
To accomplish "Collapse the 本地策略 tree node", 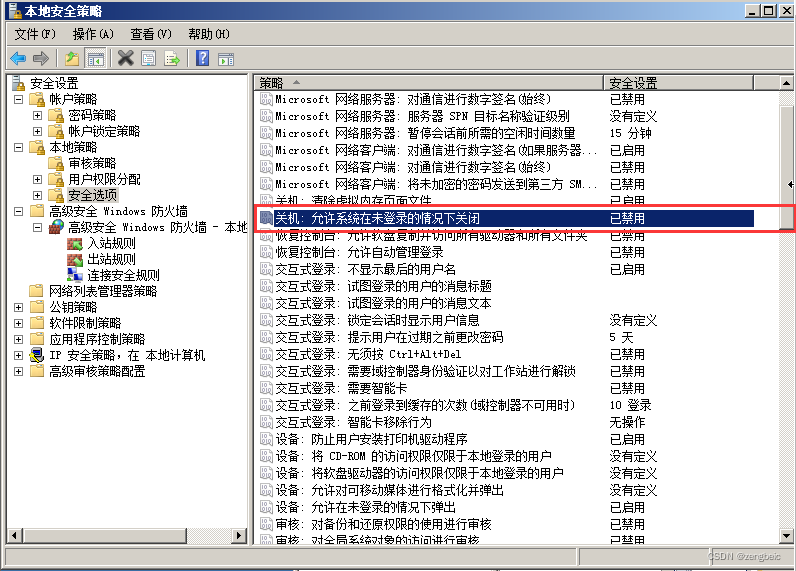I will (19, 147).
